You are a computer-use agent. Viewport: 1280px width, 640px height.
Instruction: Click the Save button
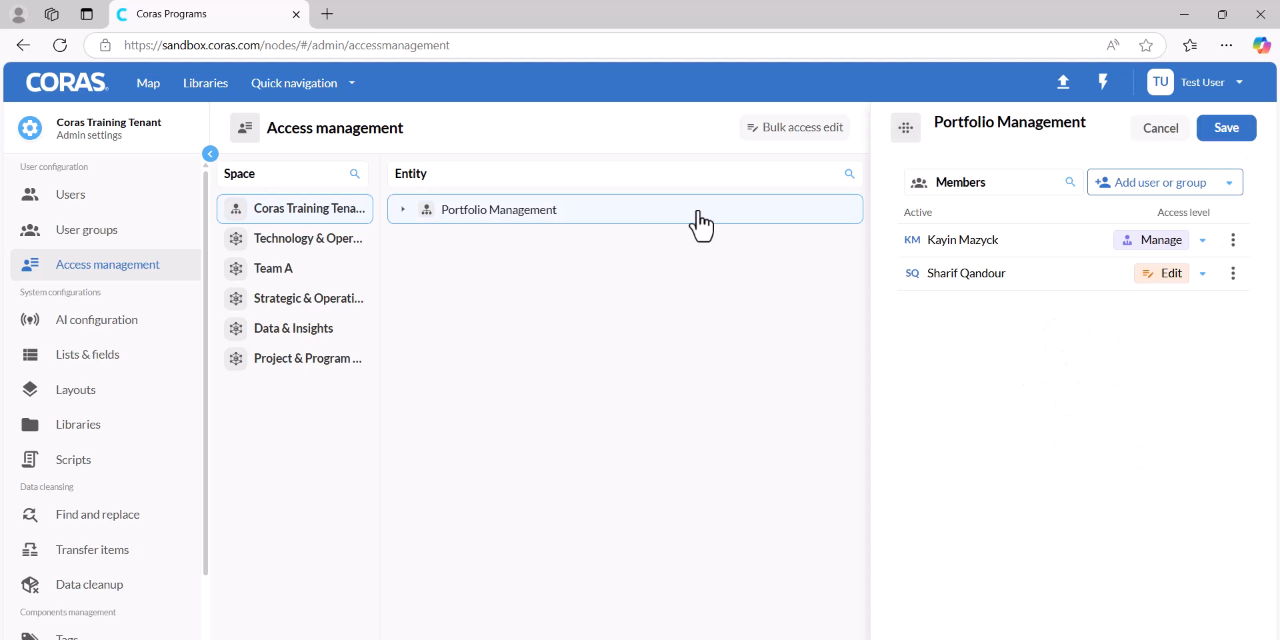coord(1226,127)
